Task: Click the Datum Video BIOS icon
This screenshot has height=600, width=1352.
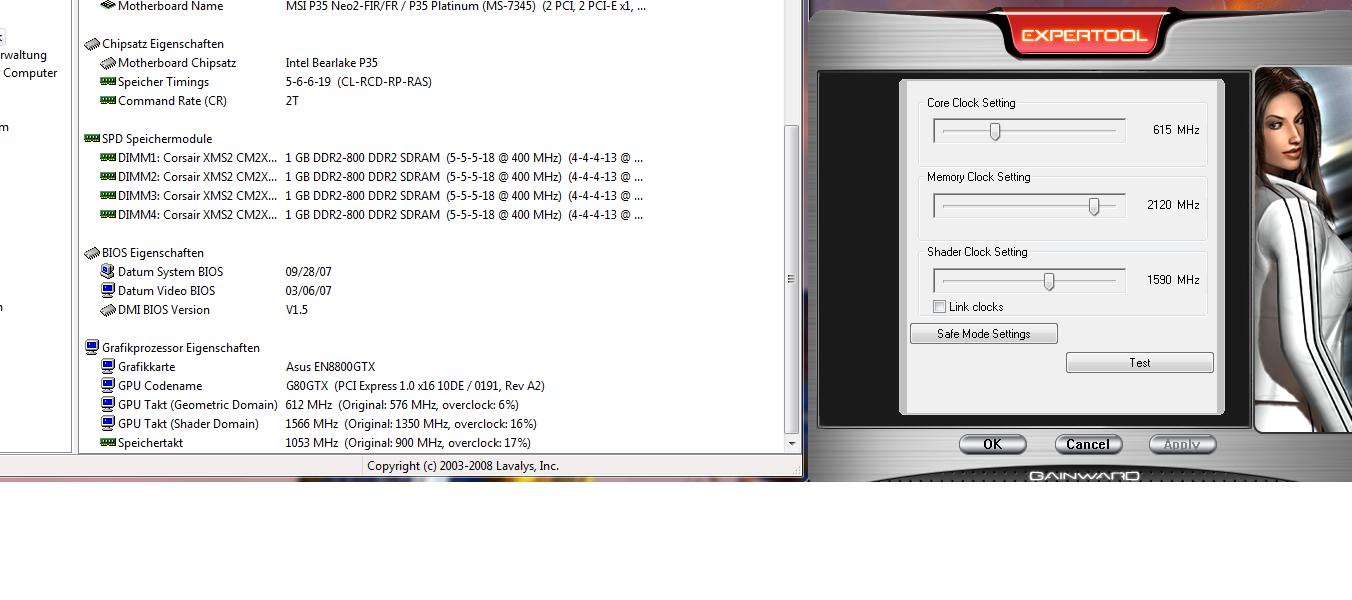Action: tap(108, 291)
